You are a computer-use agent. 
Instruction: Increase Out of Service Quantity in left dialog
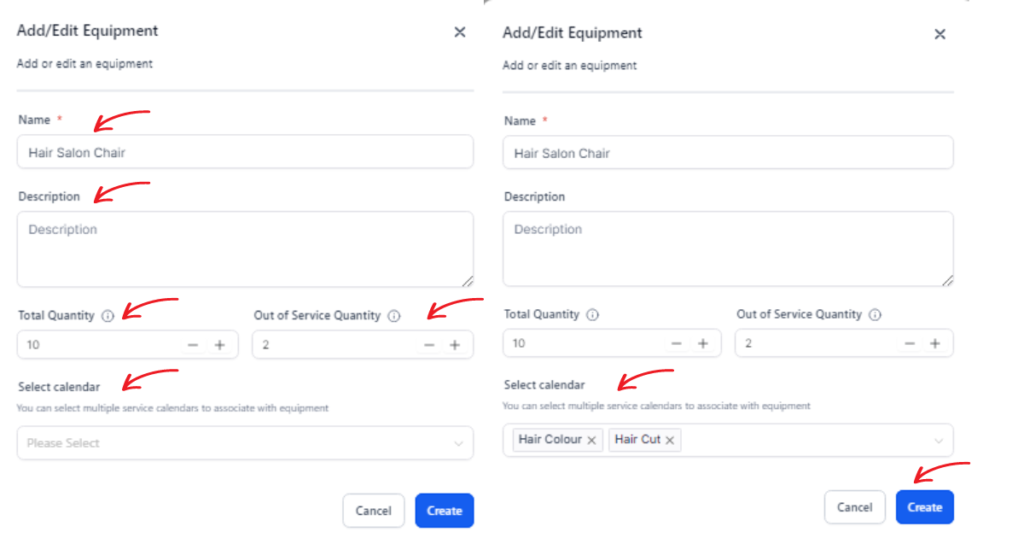click(455, 345)
